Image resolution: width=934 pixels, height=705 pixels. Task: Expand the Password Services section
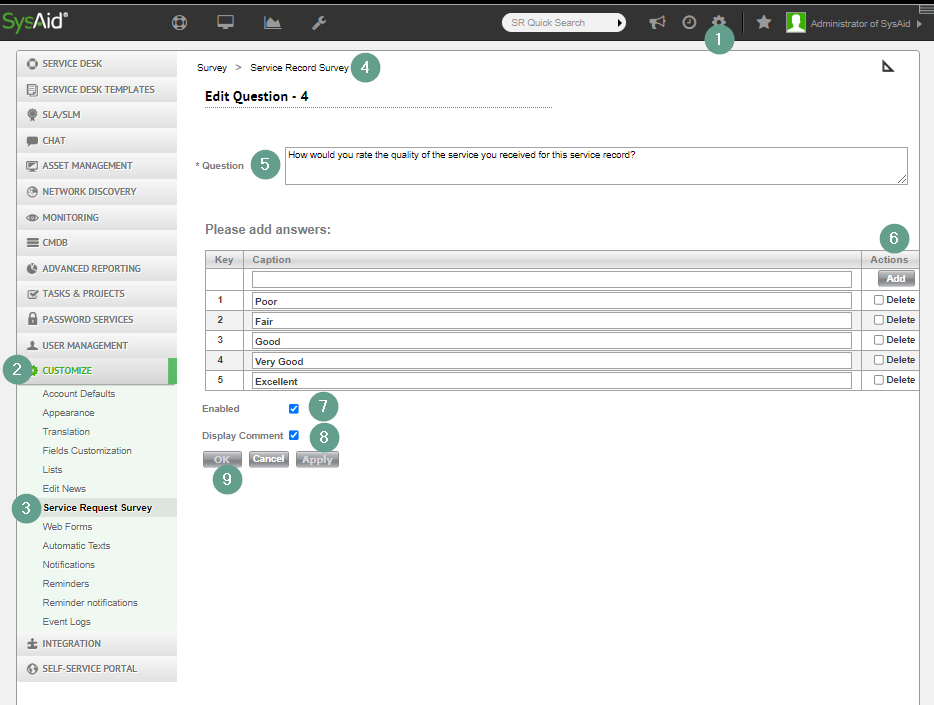(x=96, y=320)
